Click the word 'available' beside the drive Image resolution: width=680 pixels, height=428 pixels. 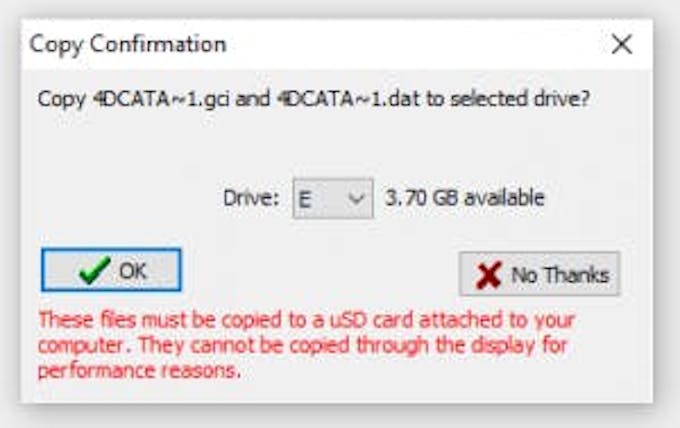pos(506,198)
